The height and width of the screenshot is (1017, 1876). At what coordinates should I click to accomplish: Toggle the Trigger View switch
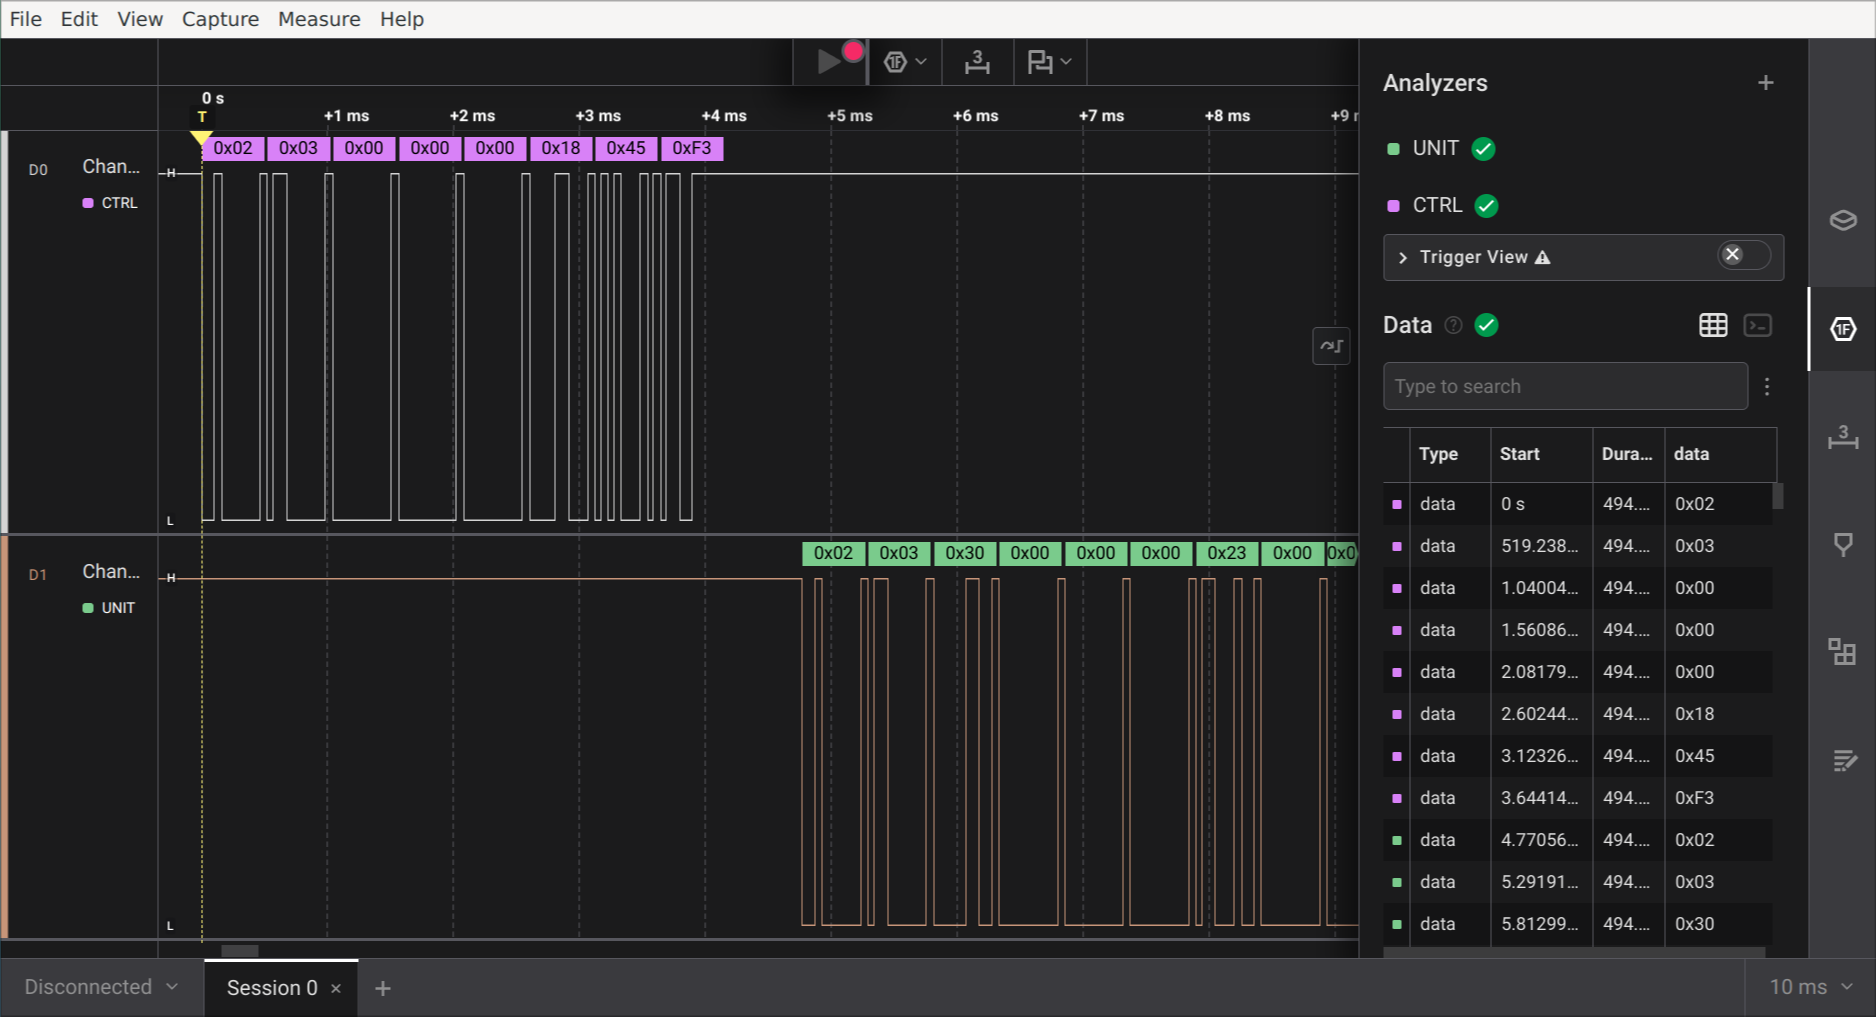1743,256
